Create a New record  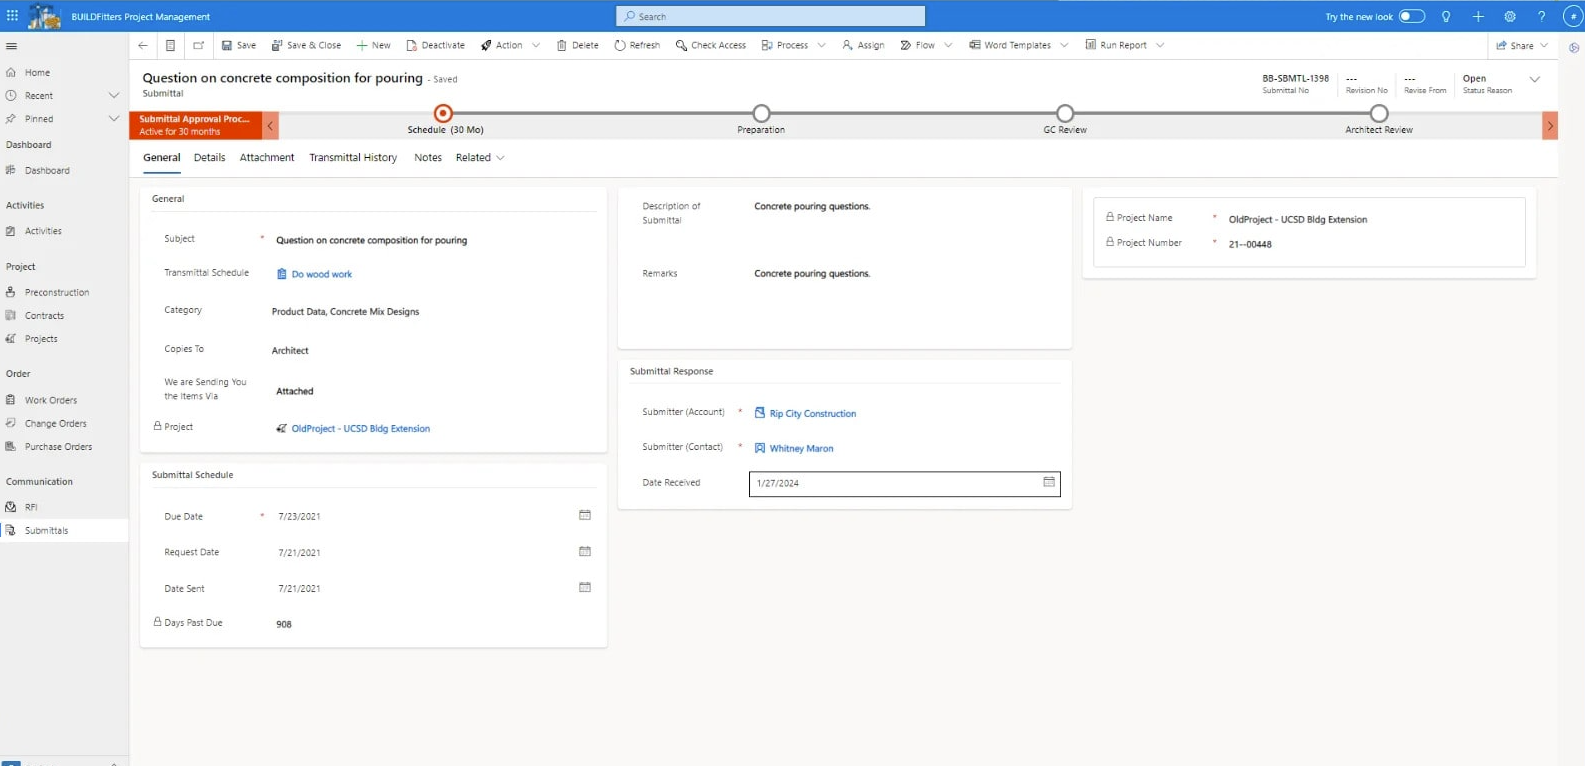(x=374, y=45)
